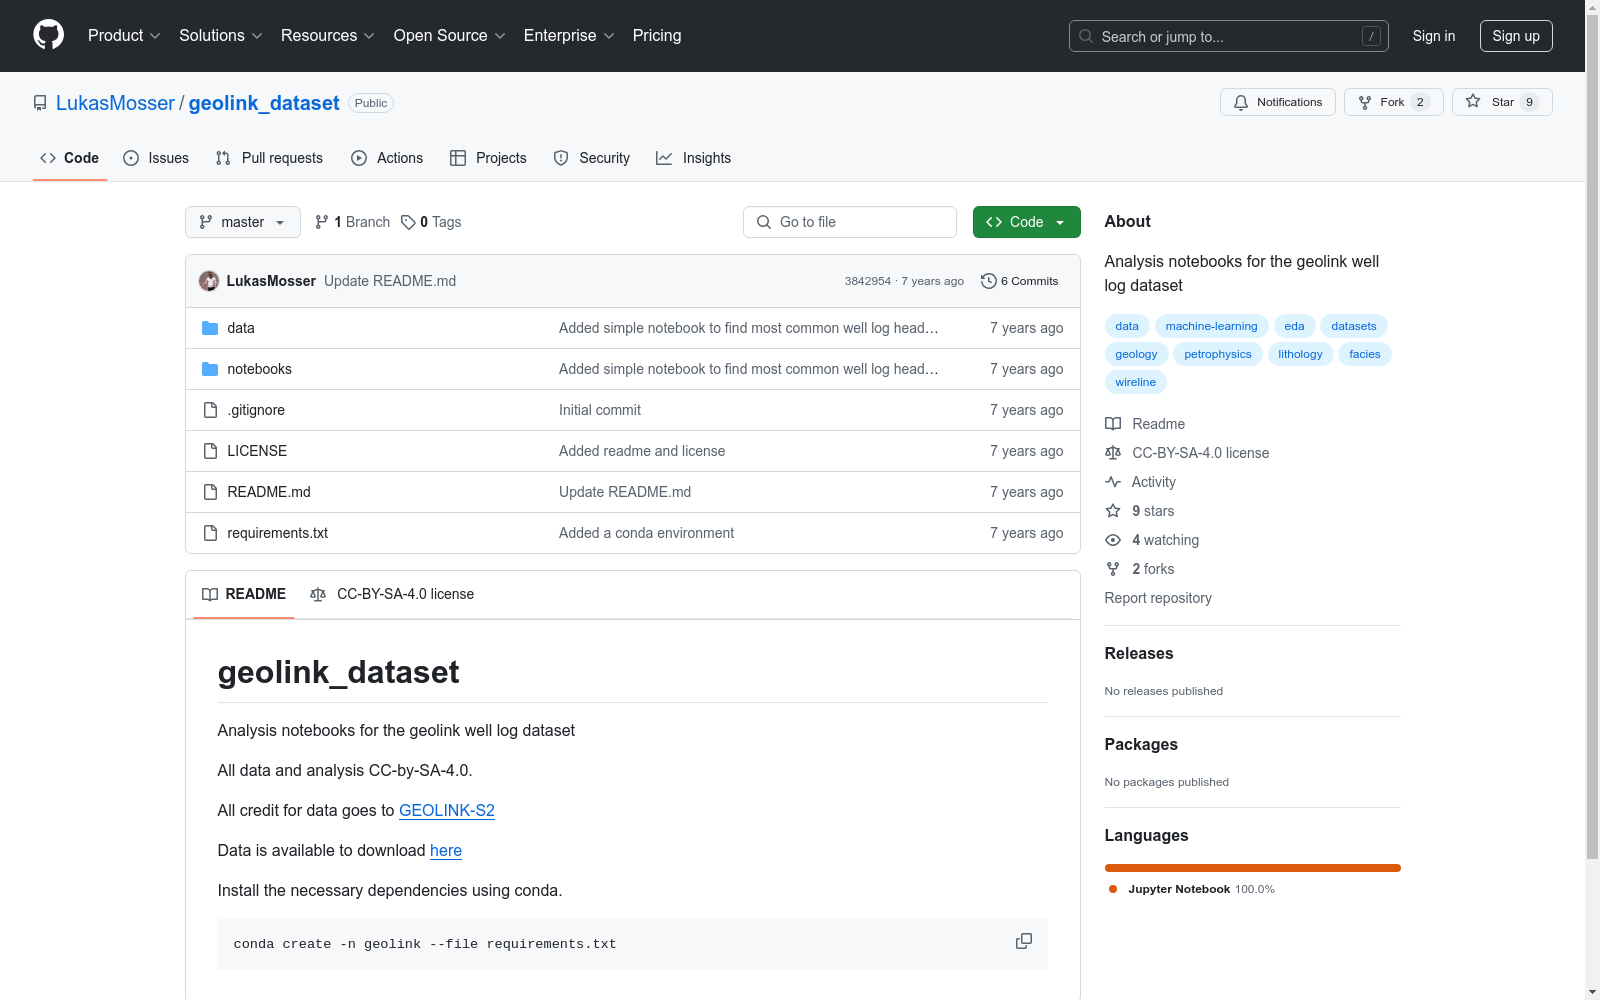Open the Enterprise dropdown menu
Screen dimensions: 1600x1000
pos(569,36)
